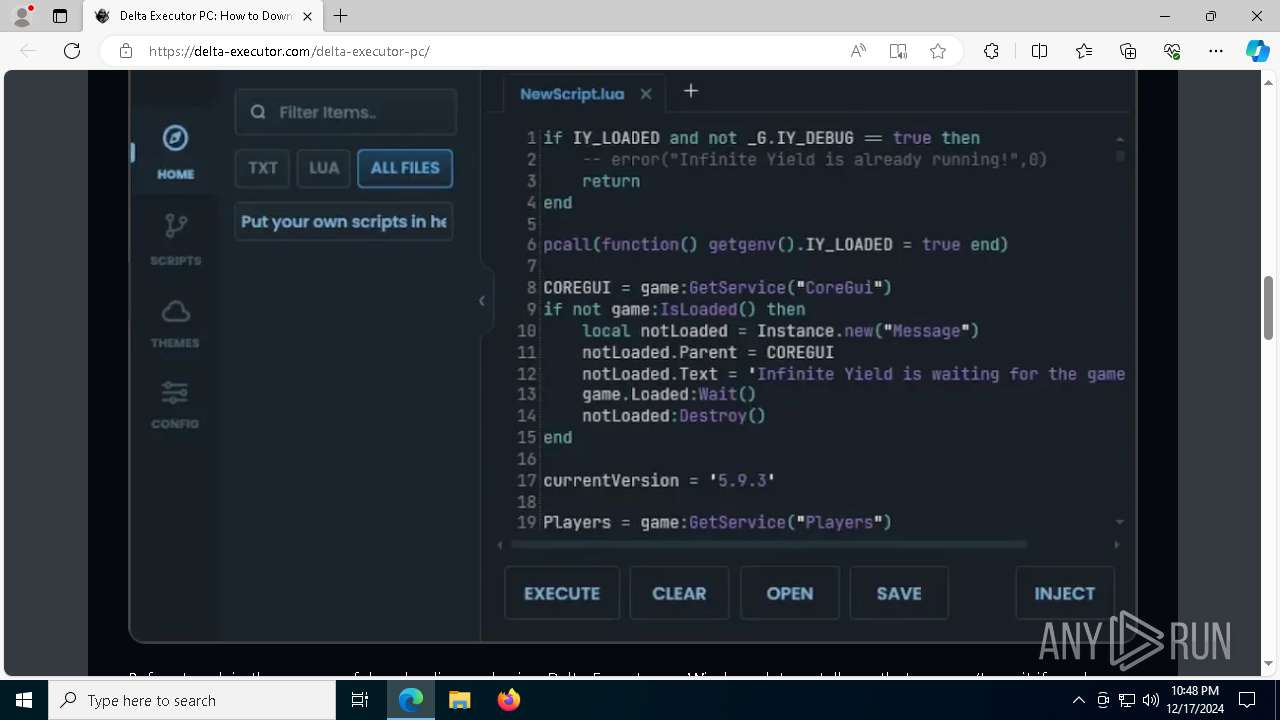1280x720 pixels.
Task: Click the EXECUTE button
Action: click(562, 593)
